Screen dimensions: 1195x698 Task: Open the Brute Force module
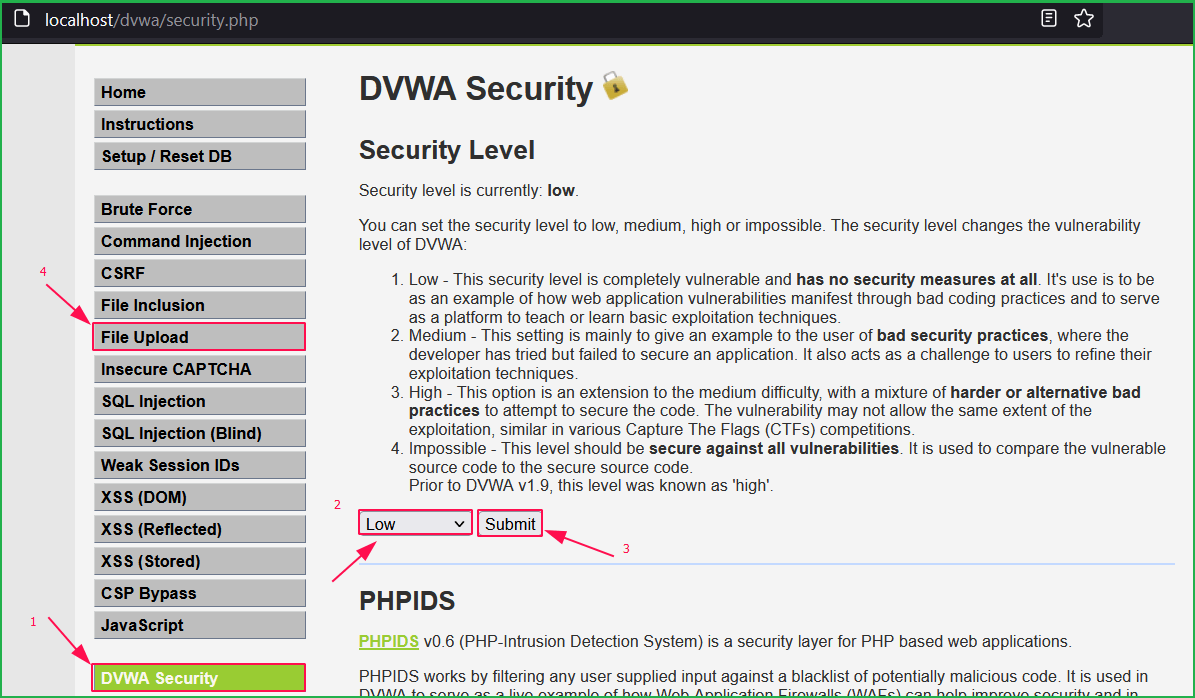(x=199, y=208)
